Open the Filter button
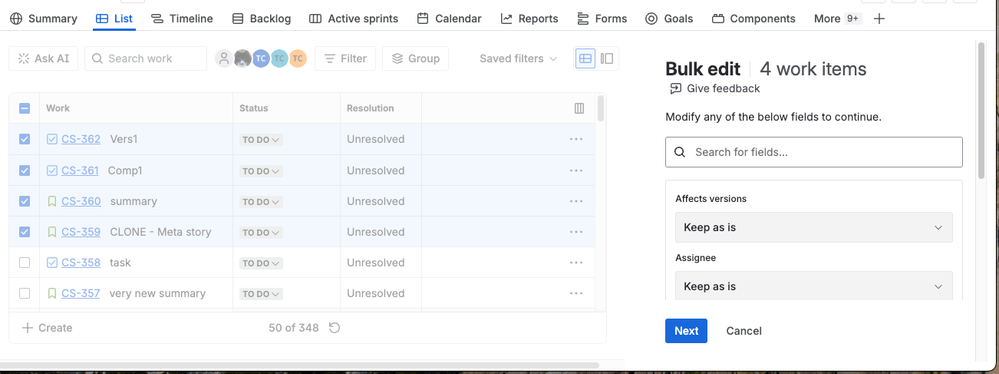The width and height of the screenshot is (999, 374). pos(345,59)
